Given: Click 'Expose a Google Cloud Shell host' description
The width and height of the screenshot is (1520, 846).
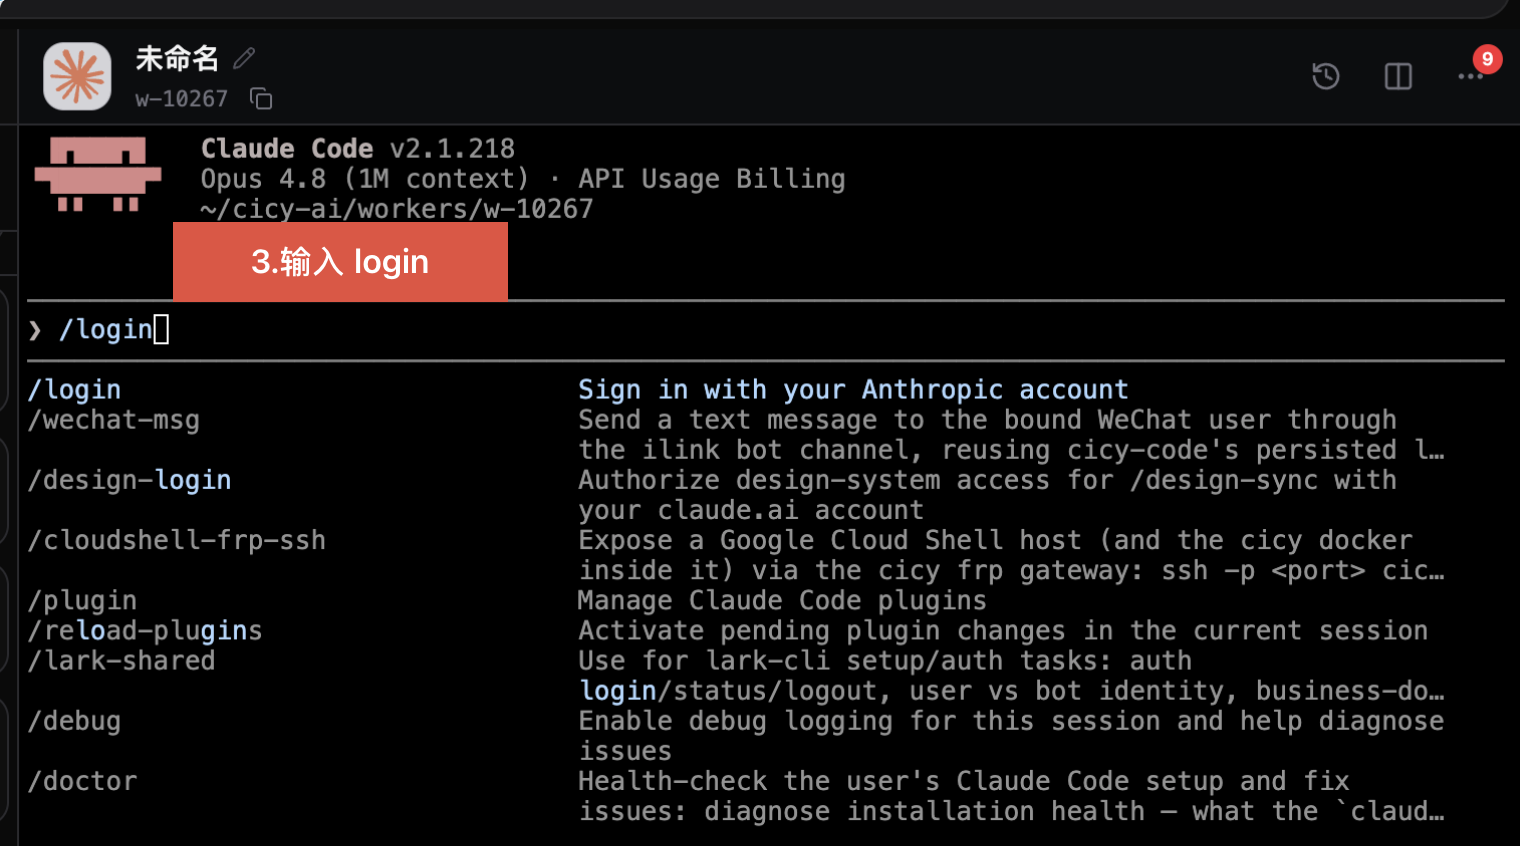Looking at the screenshot, I should (x=1011, y=555).
